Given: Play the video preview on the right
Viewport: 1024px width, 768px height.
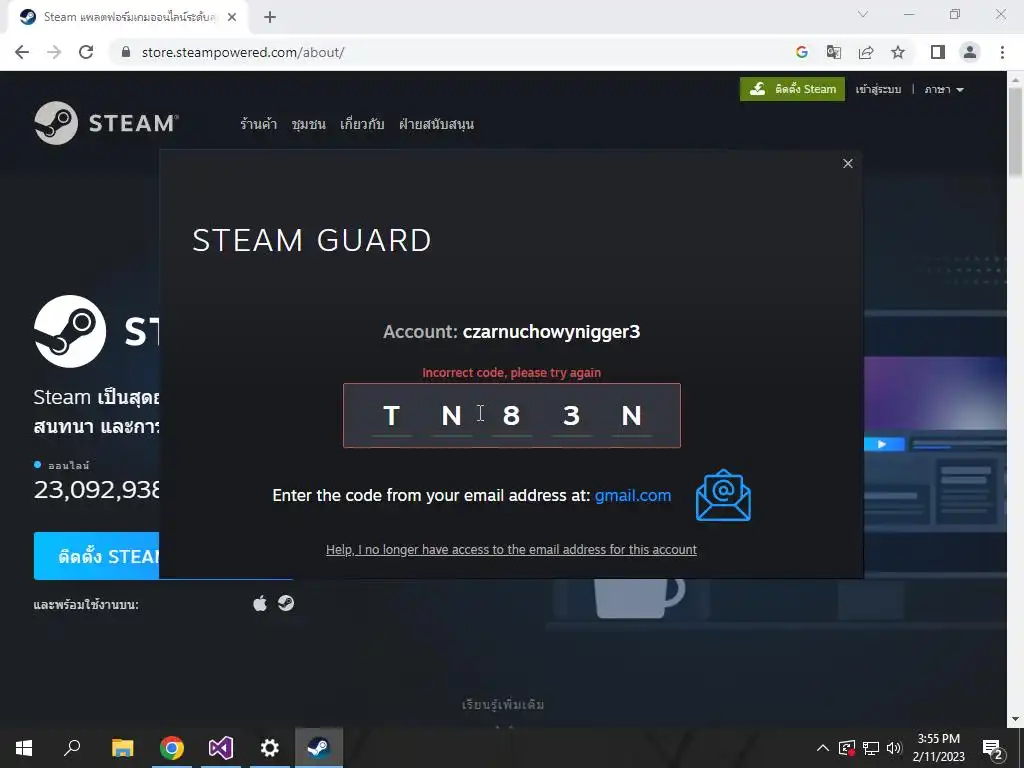Looking at the screenshot, I should pyautogui.click(x=882, y=444).
